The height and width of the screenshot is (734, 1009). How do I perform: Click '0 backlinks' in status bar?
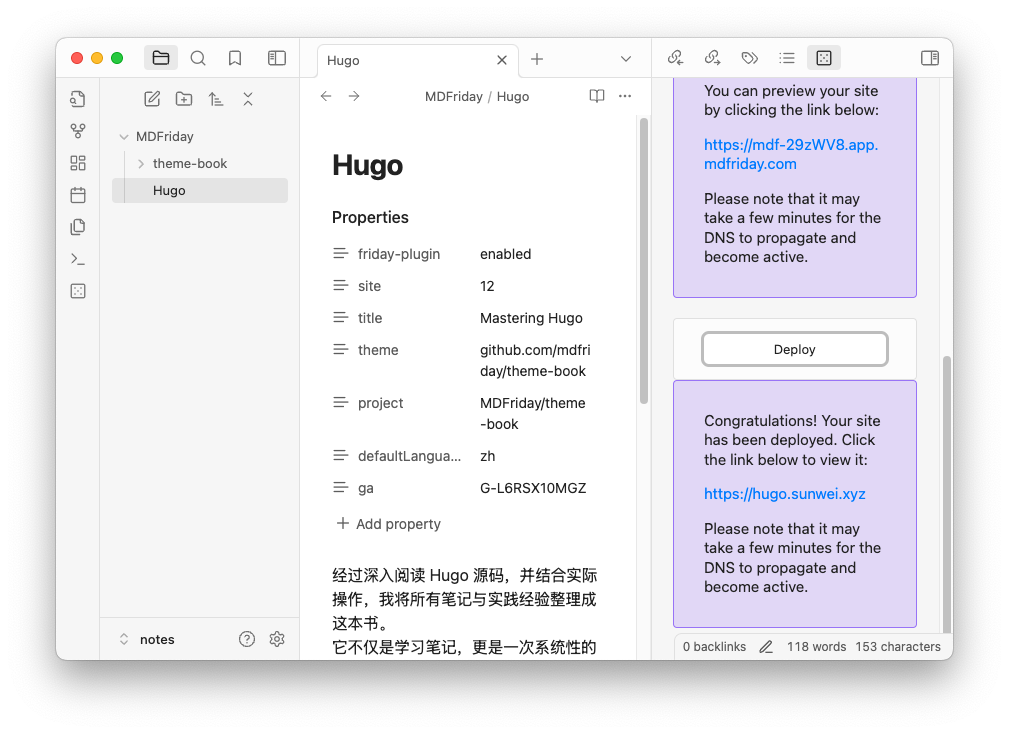point(714,647)
